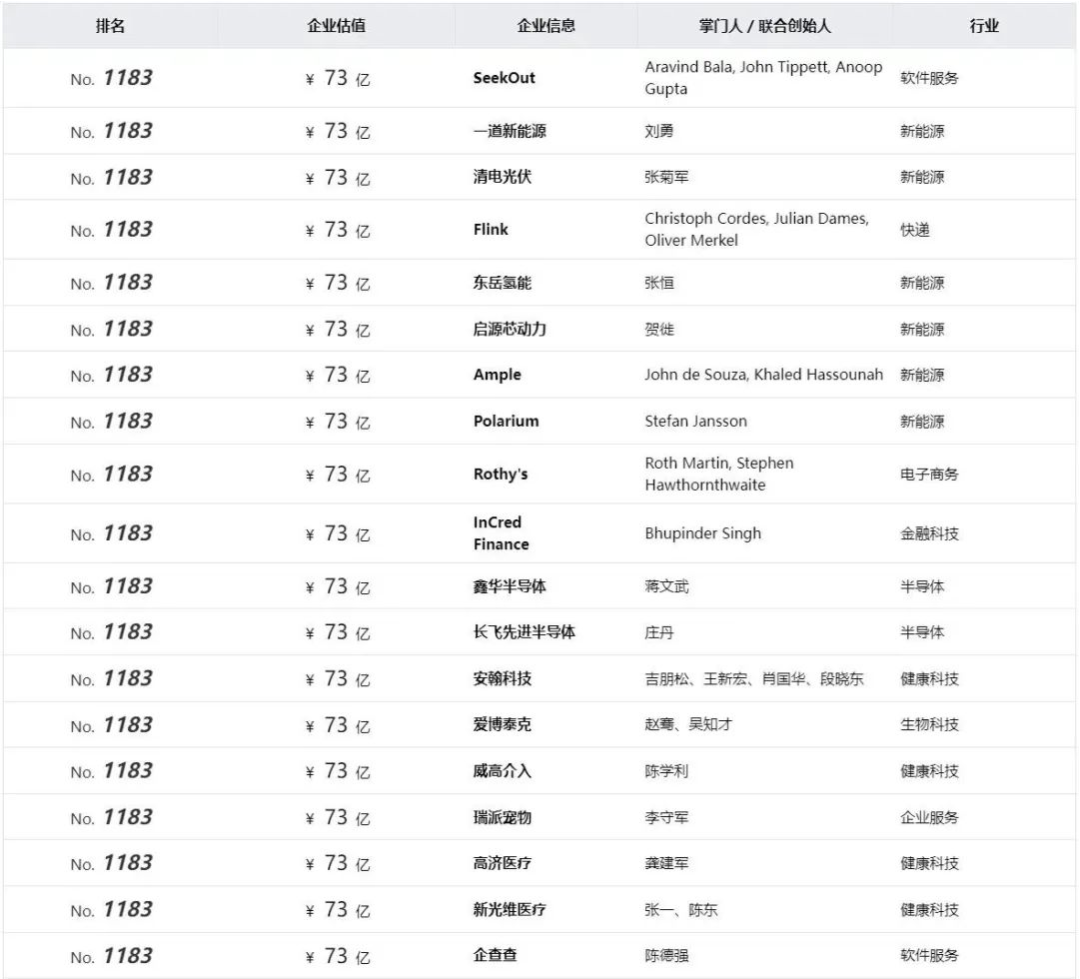Click founders Aravind Bala, John Tippett, Anoop Gupta

pyautogui.click(x=763, y=78)
